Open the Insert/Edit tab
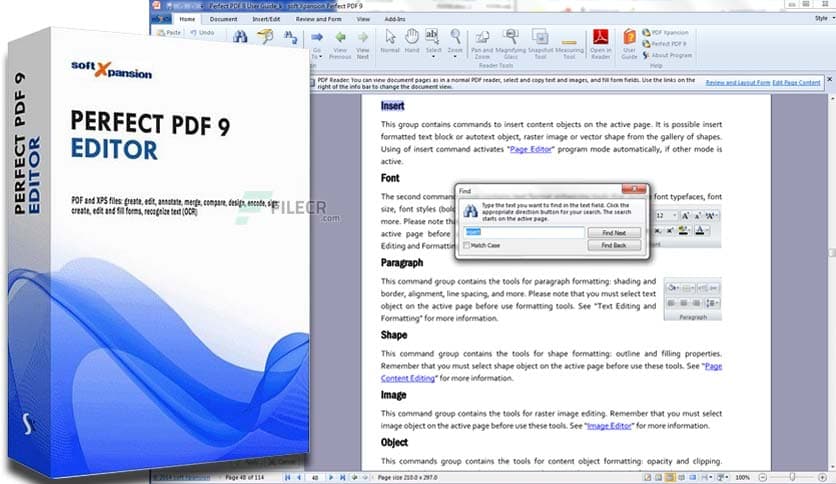Screen dimensions: 836x484 click(x=266, y=19)
